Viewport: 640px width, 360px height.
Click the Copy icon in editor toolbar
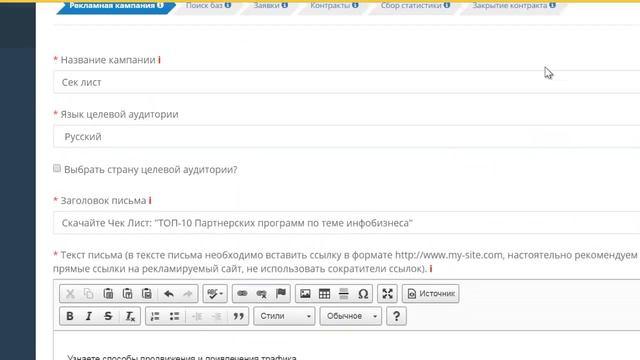pyautogui.click(x=89, y=293)
